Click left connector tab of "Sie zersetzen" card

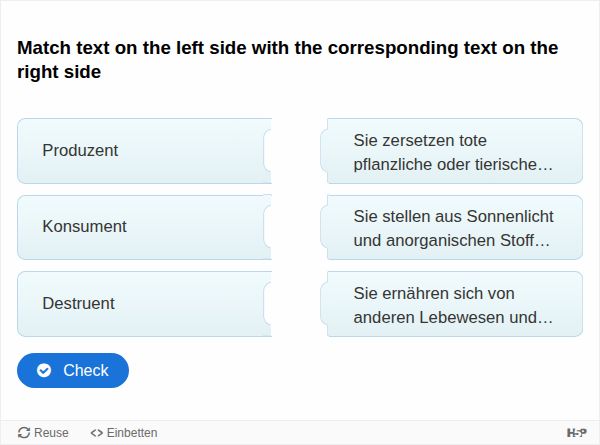(x=325, y=151)
